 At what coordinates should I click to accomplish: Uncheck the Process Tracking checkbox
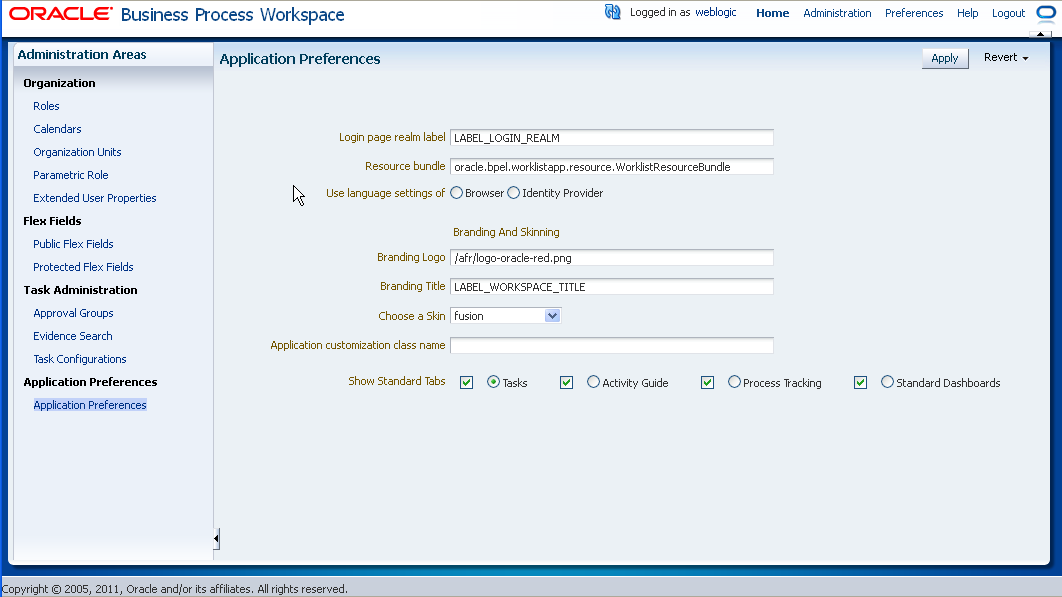(707, 383)
